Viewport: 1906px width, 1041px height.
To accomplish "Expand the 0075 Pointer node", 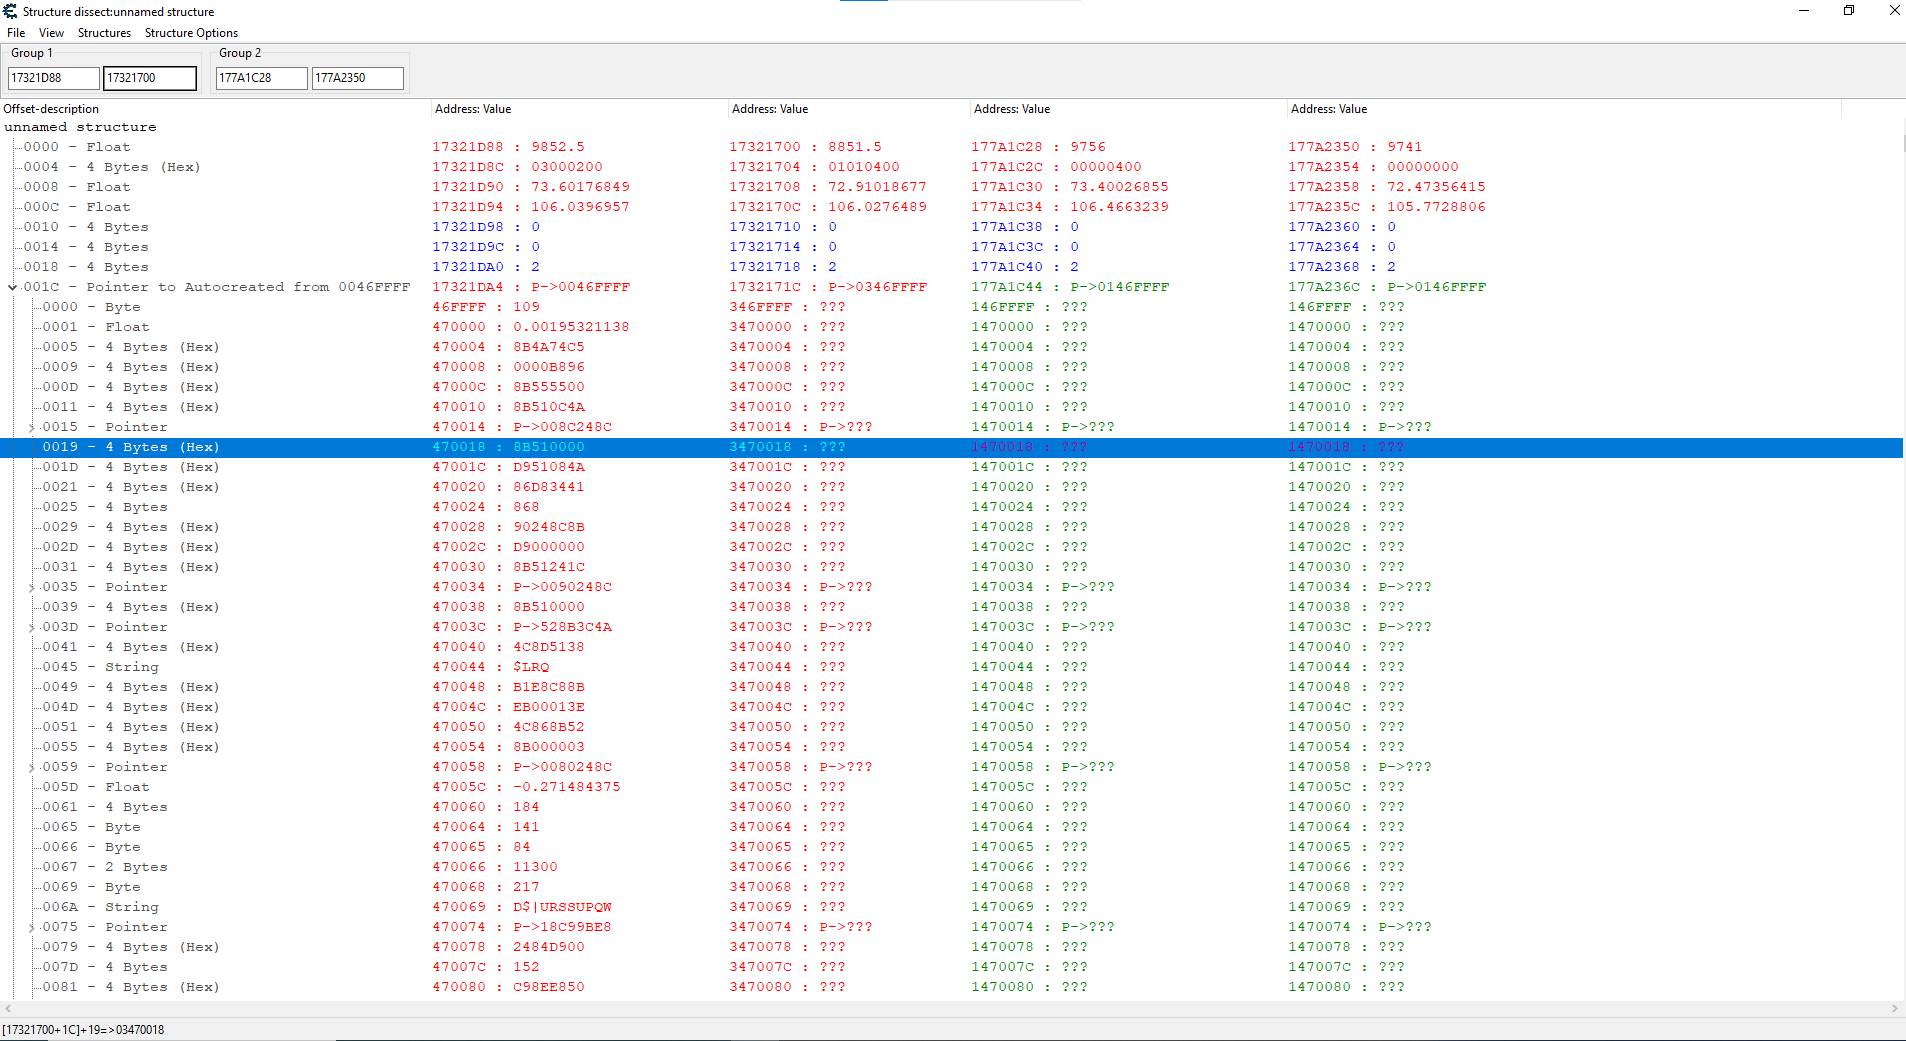I will [31, 928].
